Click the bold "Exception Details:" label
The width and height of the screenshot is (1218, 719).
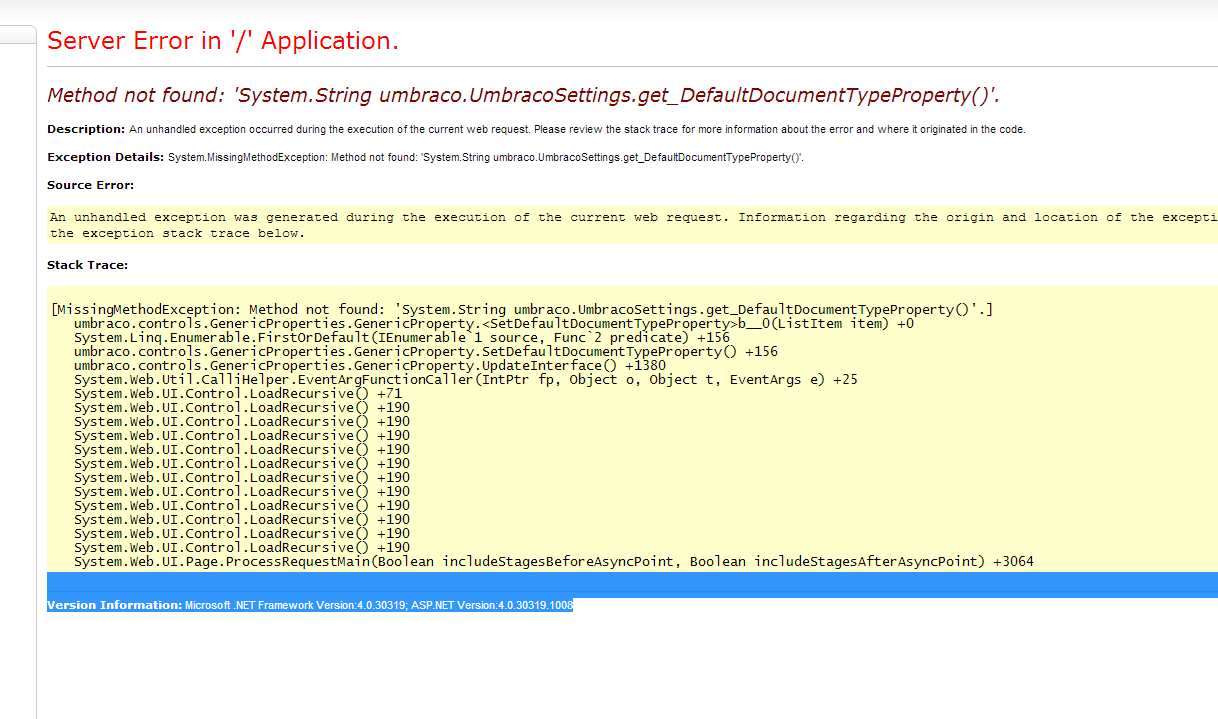click(105, 157)
